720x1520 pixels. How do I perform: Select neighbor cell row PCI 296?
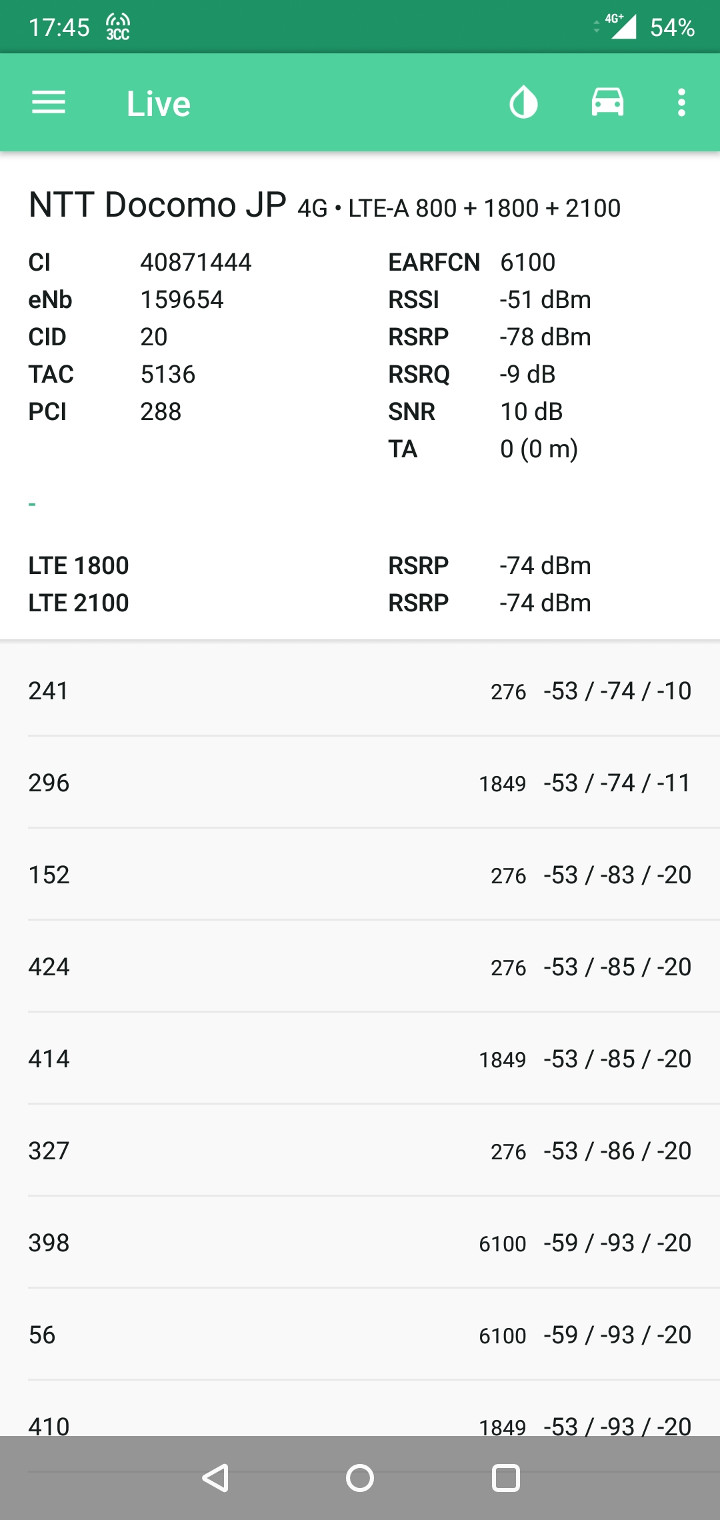click(360, 783)
